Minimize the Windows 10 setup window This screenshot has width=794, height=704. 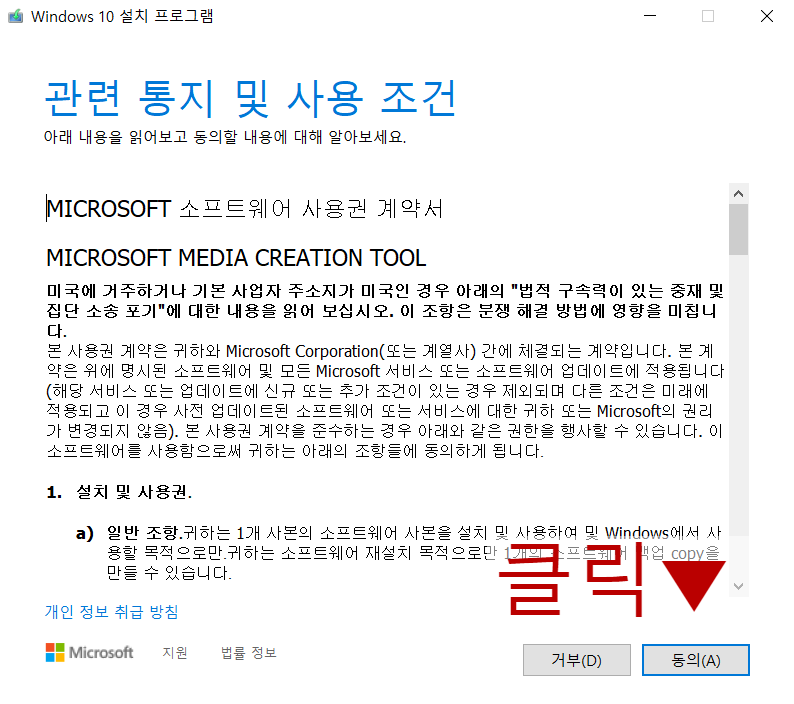coord(650,16)
